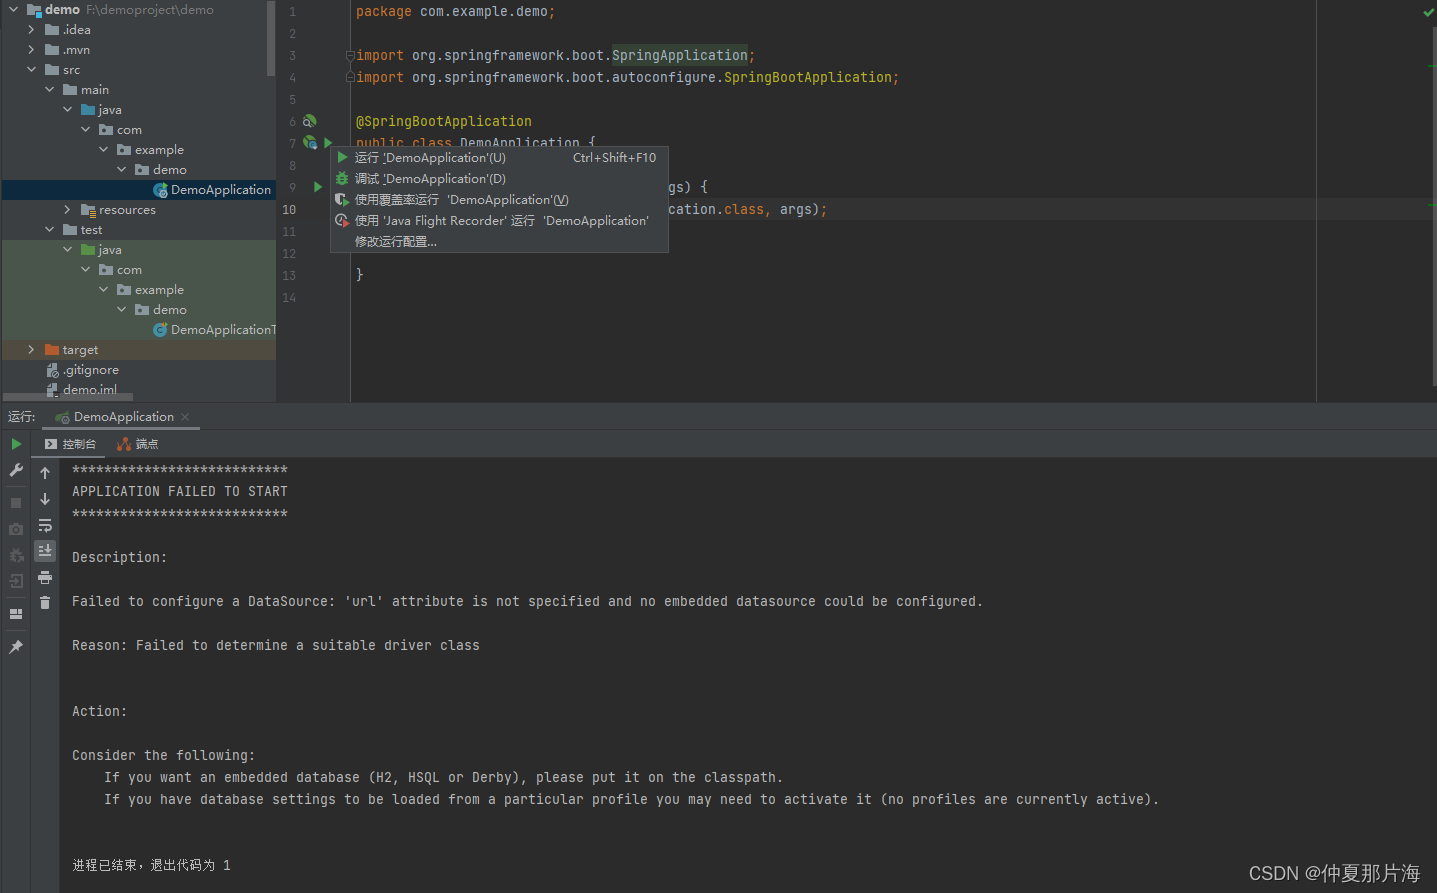Click run gutter arrow on line 7

(328, 143)
